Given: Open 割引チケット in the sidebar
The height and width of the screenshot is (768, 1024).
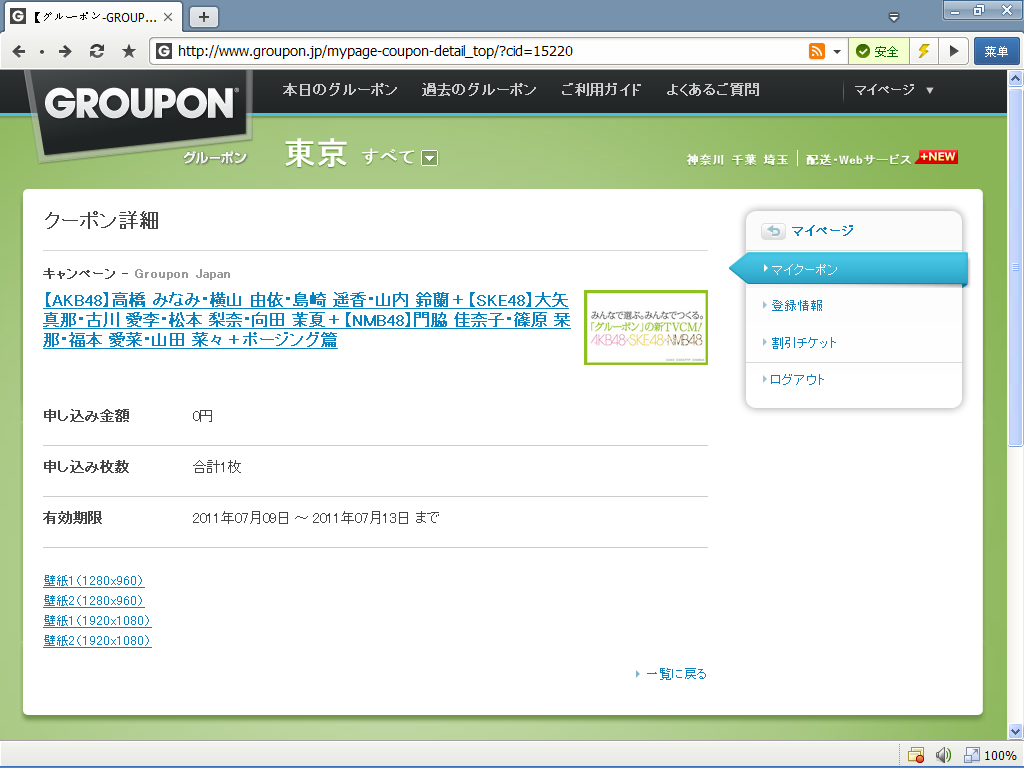Looking at the screenshot, I should click(x=803, y=343).
